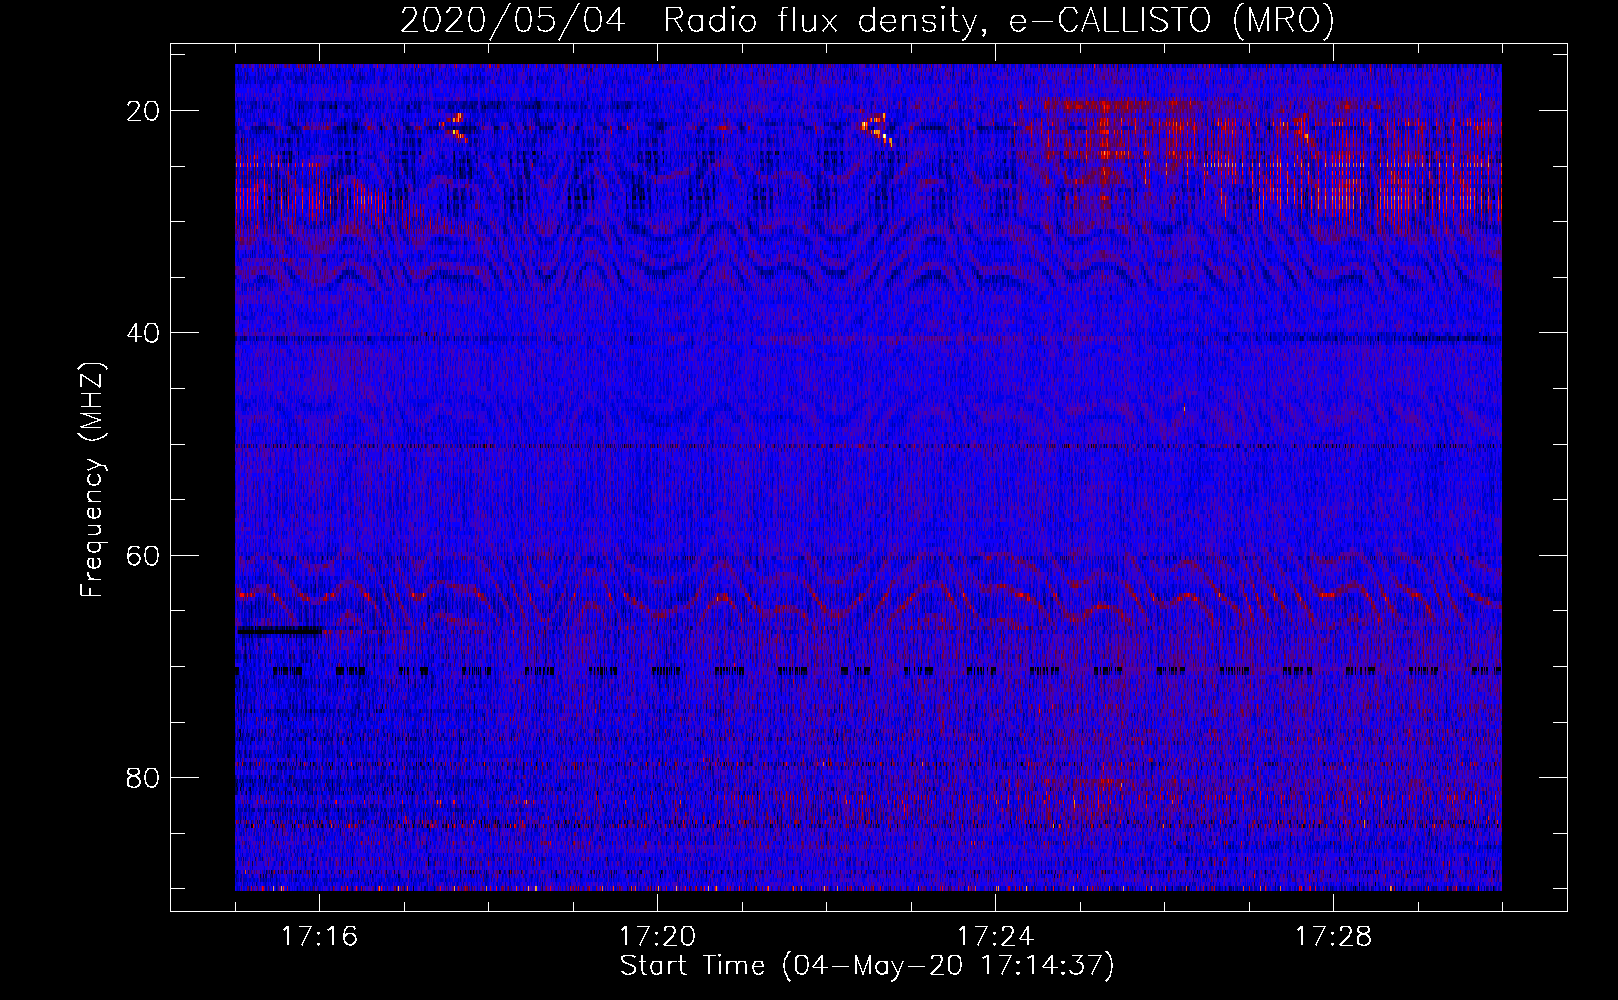Viewport: 1618px width, 1000px height.
Task: Click the 17:20 time tick label
Action: tap(658, 937)
